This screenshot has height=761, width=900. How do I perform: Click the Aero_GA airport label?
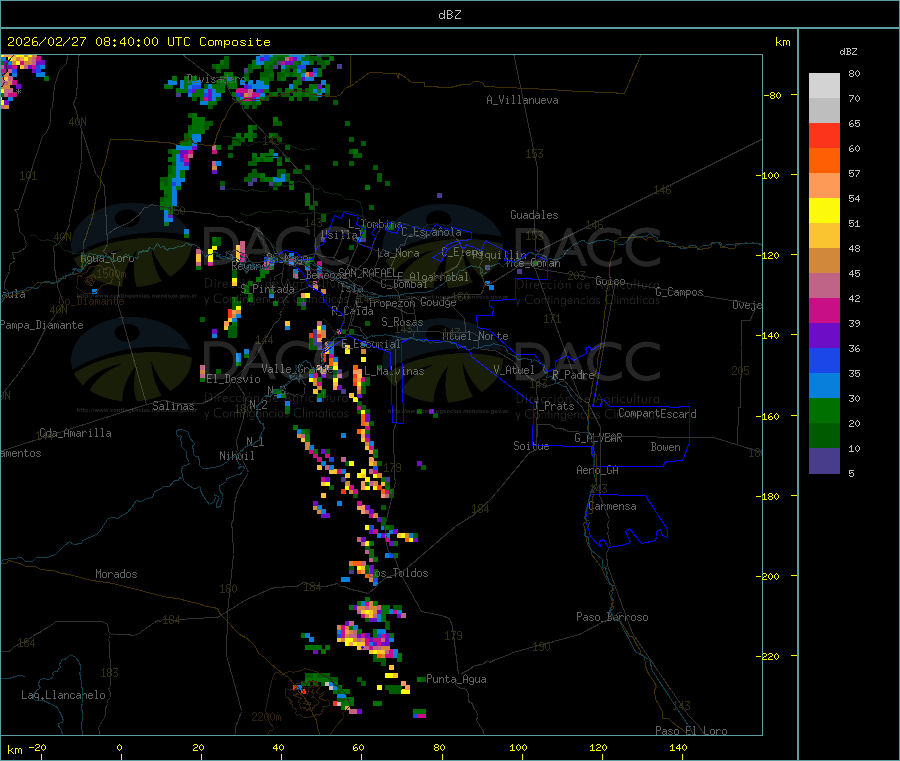point(598,470)
